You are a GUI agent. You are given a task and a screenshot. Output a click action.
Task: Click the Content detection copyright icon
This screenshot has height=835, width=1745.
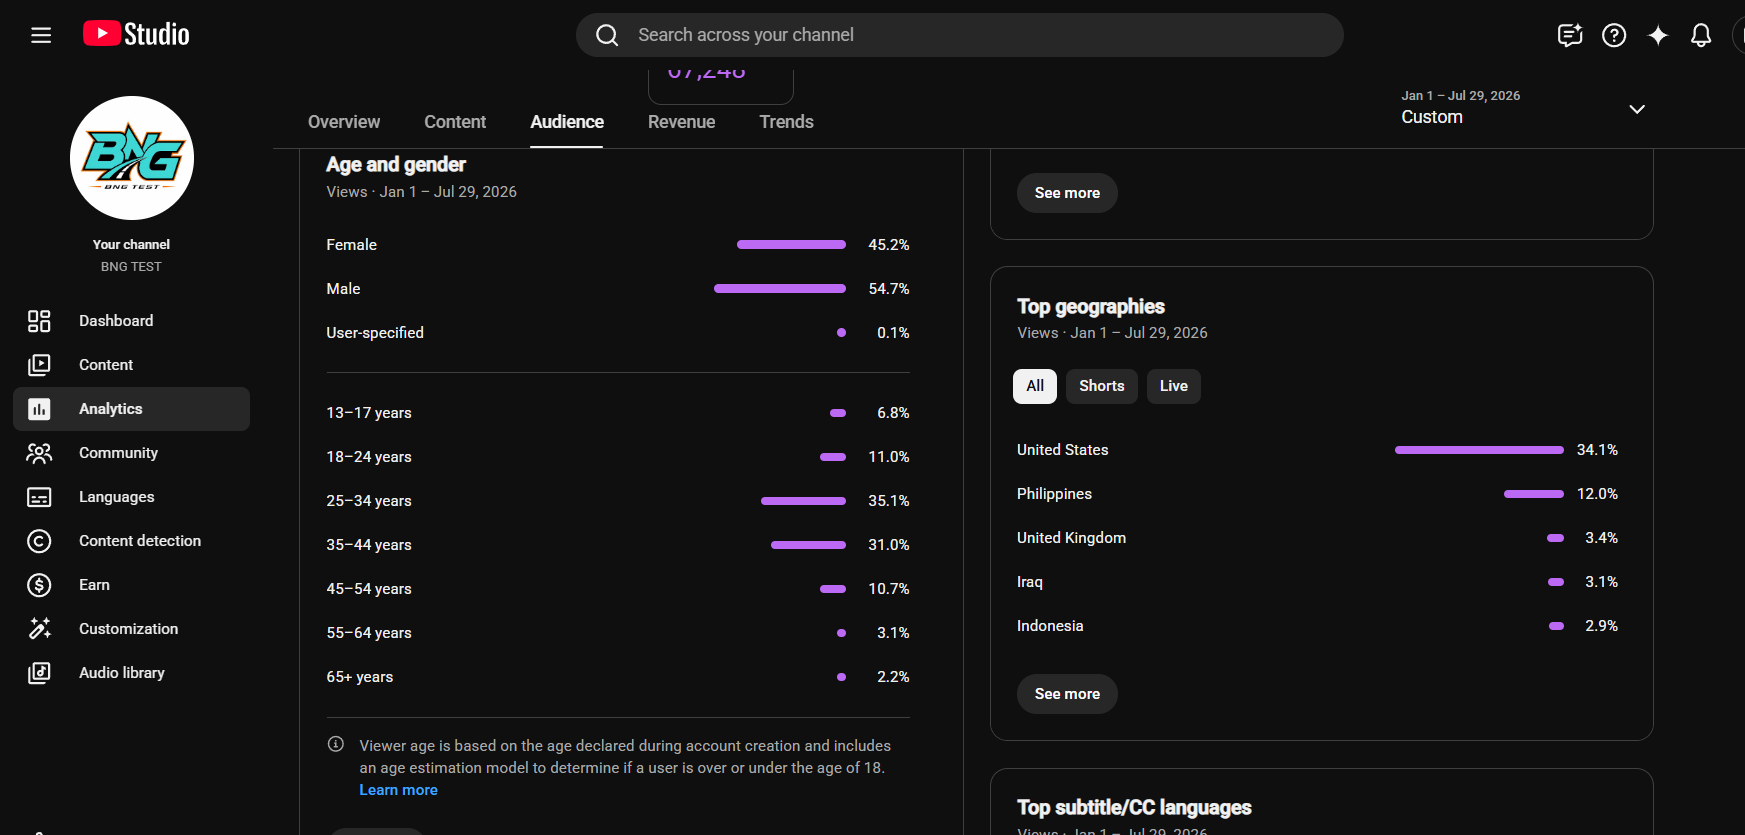pyautogui.click(x=39, y=541)
